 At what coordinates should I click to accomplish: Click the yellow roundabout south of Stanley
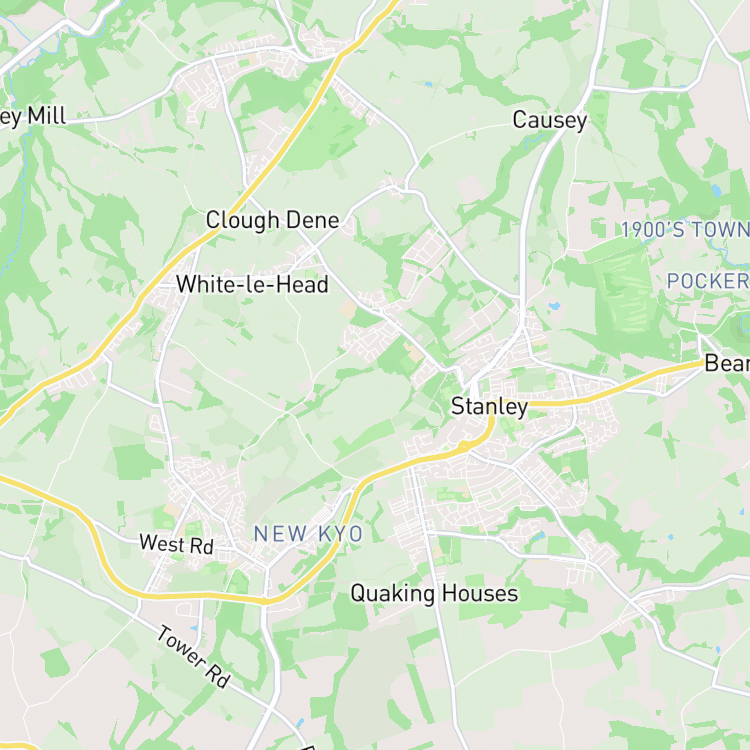pyautogui.click(x=463, y=447)
